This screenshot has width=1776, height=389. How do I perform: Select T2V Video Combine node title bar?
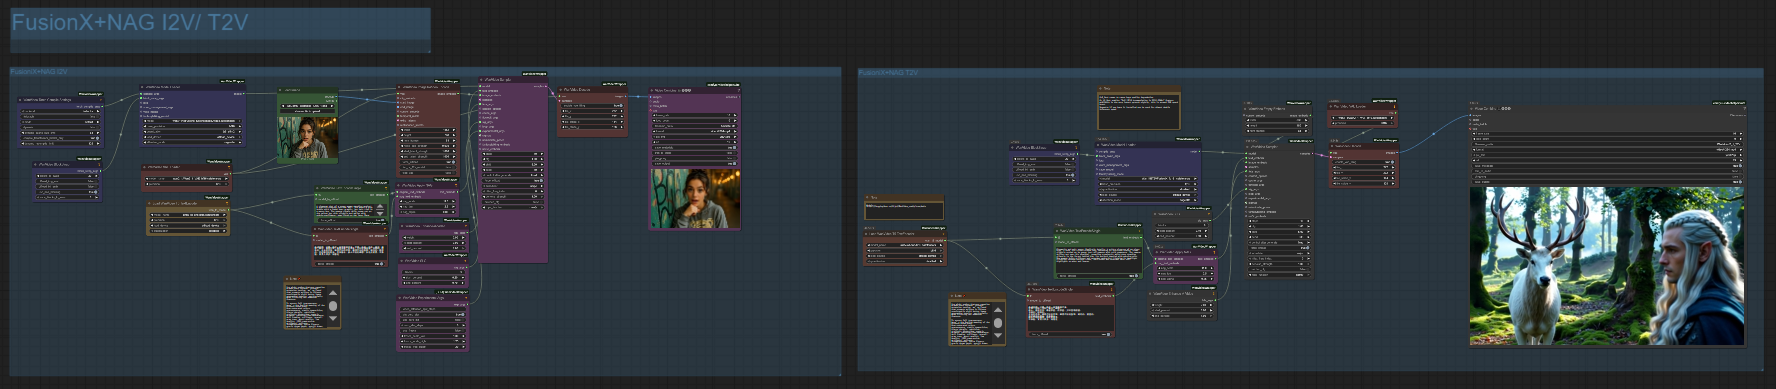[1607, 108]
